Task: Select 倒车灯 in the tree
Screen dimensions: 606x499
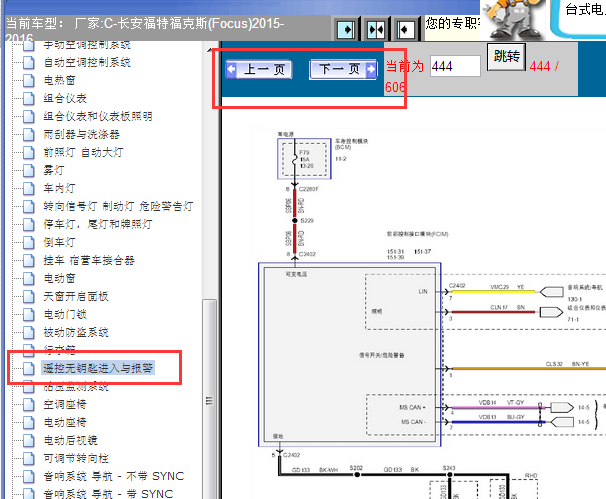Action: pyautogui.click(x=59, y=242)
